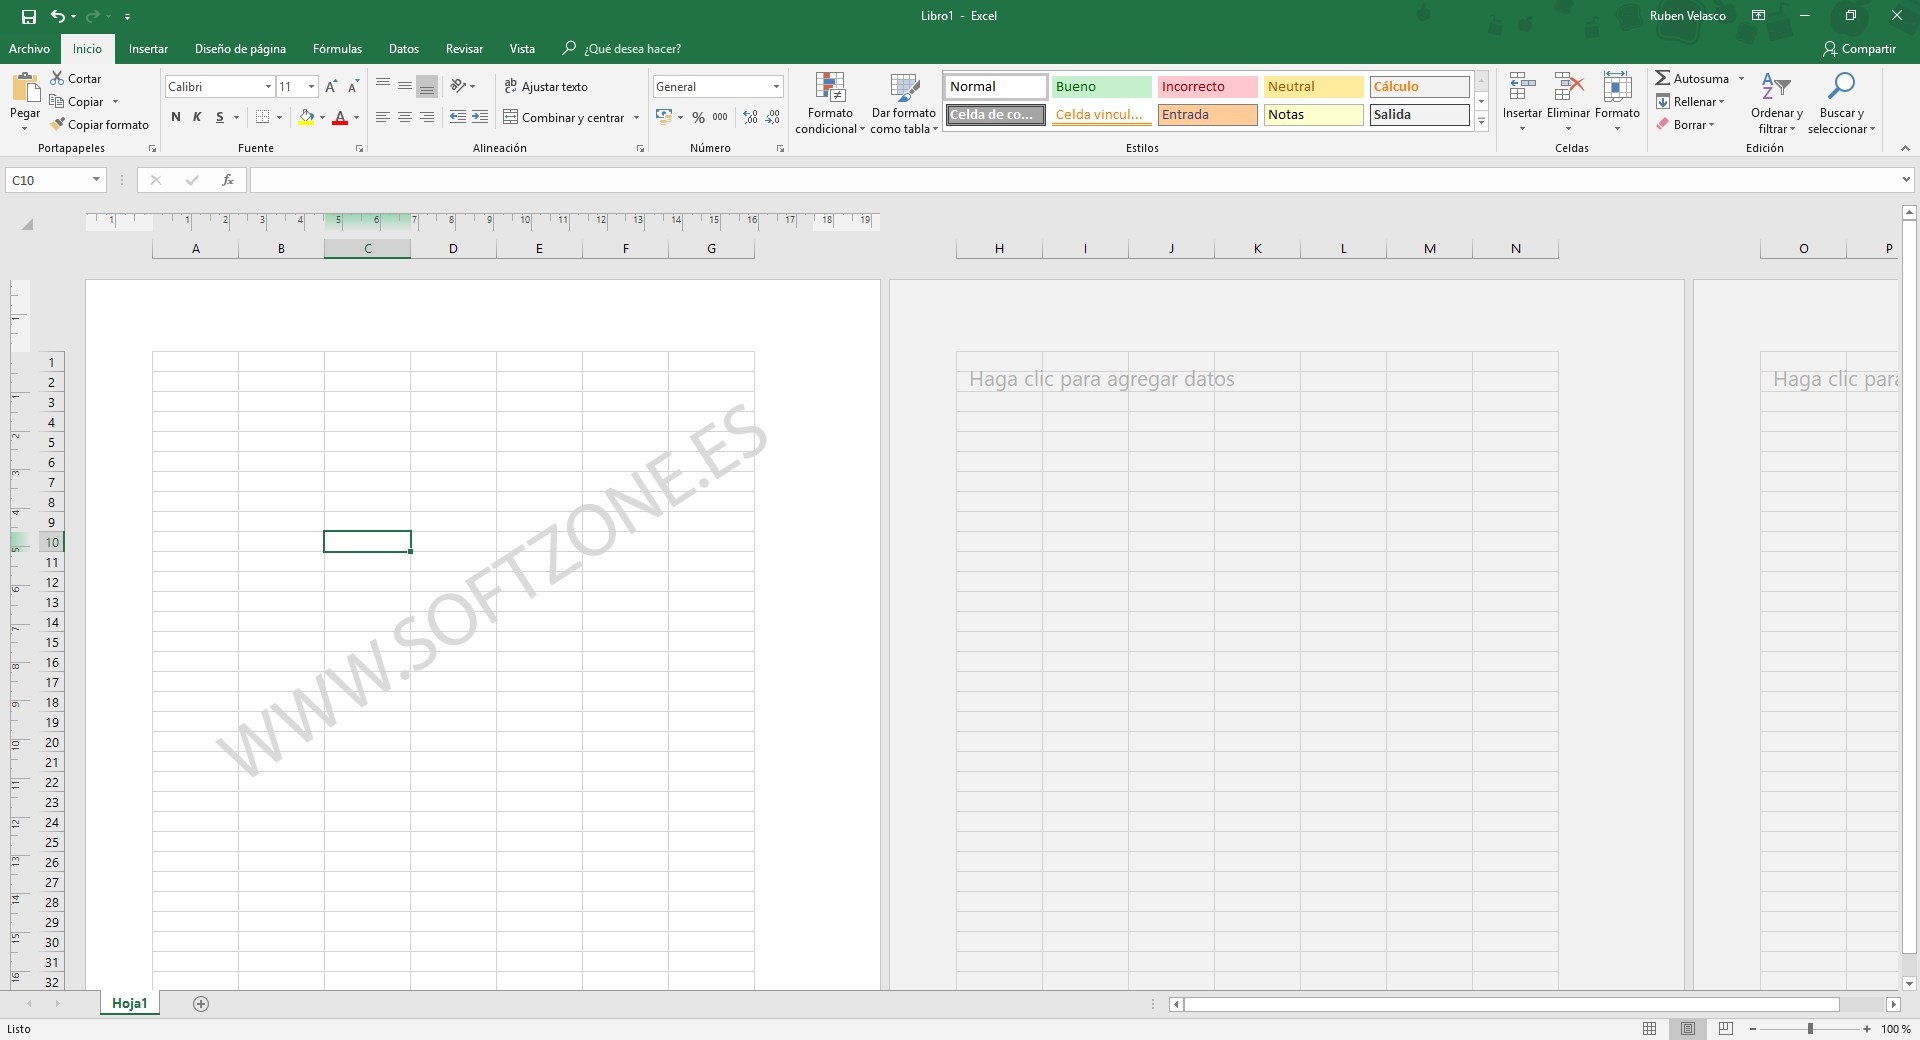Apply the red font color
Screen dimensions: 1920x1040
(340, 118)
